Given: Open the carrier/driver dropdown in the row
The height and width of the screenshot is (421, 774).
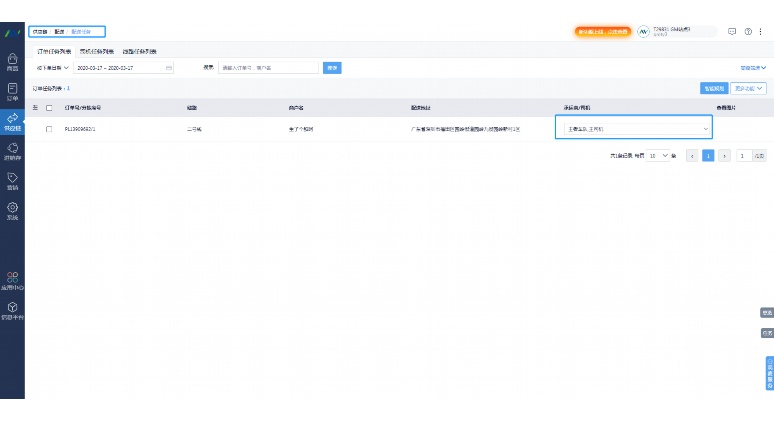Looking at the screenshot, I should (x=637, y=129).
